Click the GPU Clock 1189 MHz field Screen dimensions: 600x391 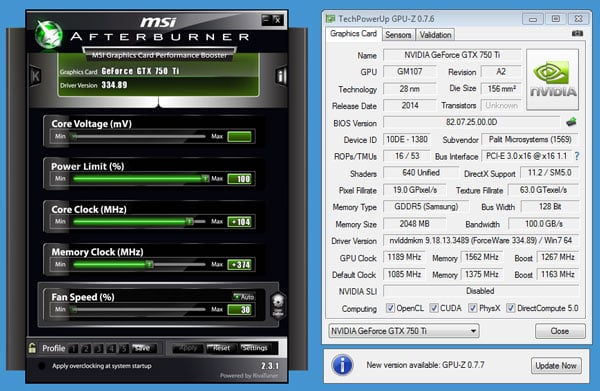click(404, 257)
